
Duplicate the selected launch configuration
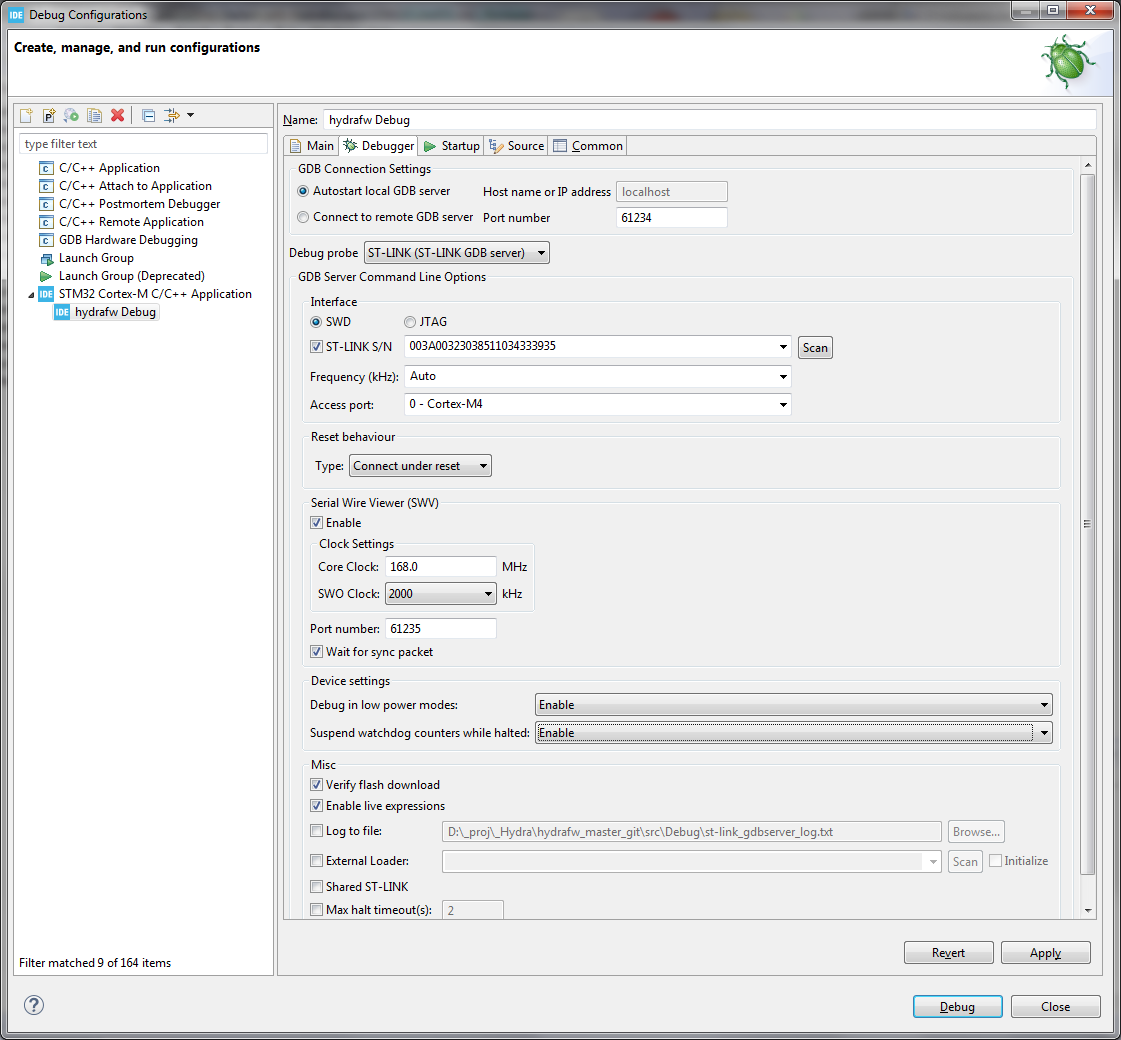(x=94, y=115)
